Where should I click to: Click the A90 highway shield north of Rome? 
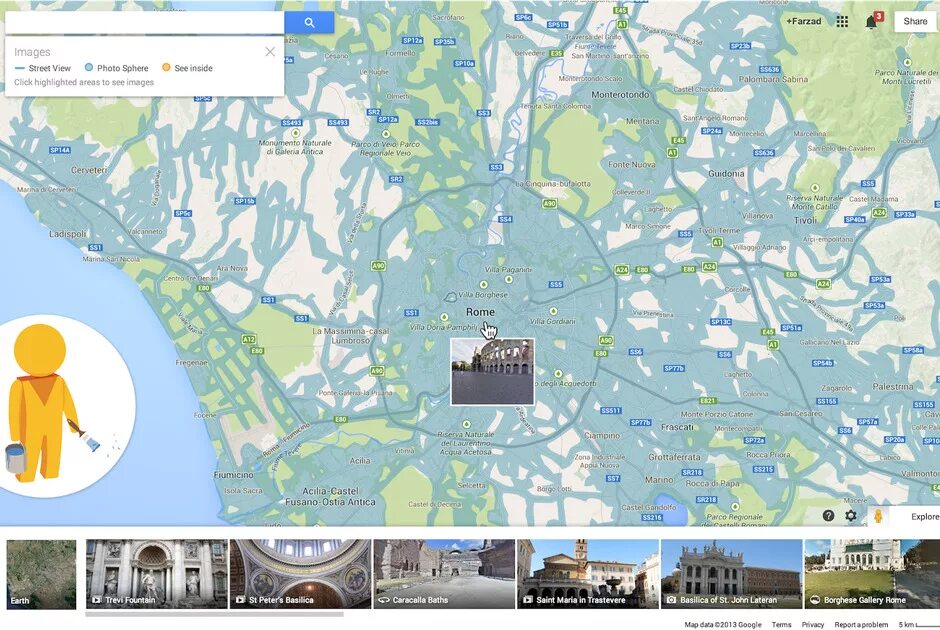549,204
